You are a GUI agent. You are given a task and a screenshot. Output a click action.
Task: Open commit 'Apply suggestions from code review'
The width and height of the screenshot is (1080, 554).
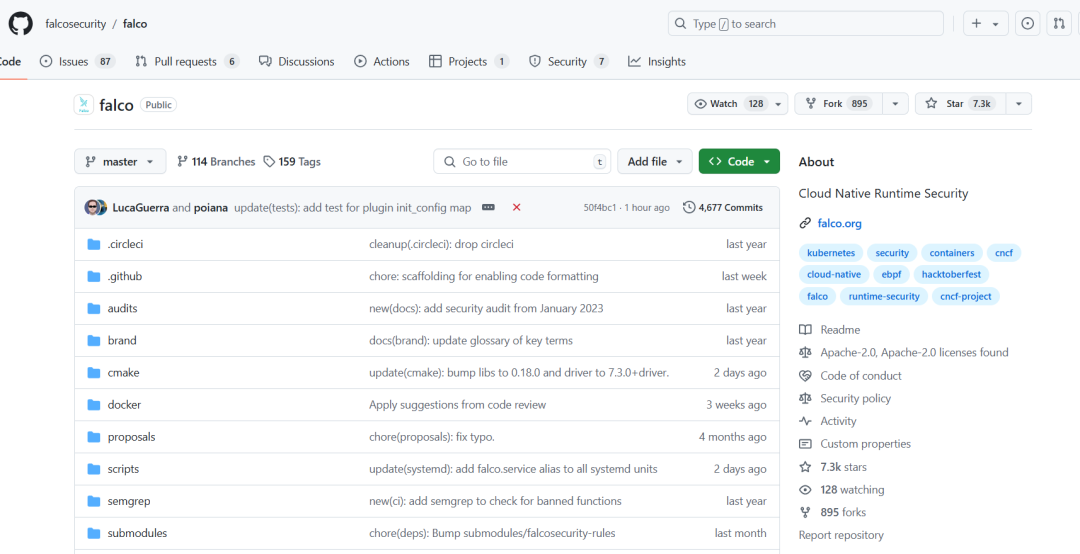[x=457, y=404]
